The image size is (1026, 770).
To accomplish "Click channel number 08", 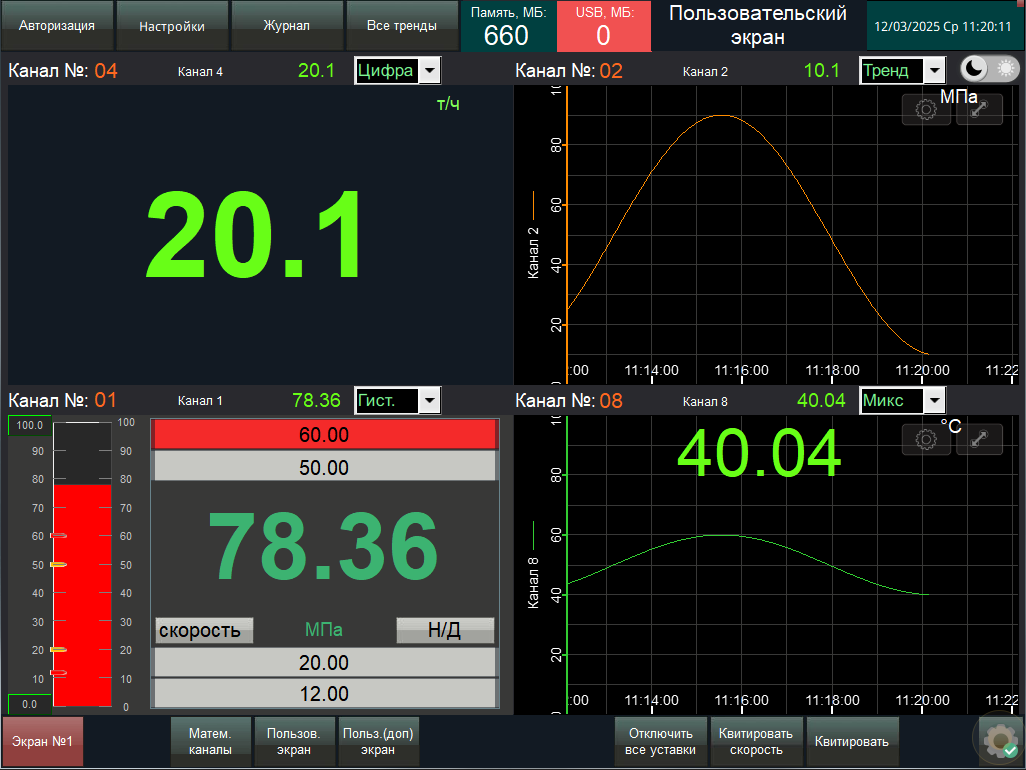I will coord(611,400).
